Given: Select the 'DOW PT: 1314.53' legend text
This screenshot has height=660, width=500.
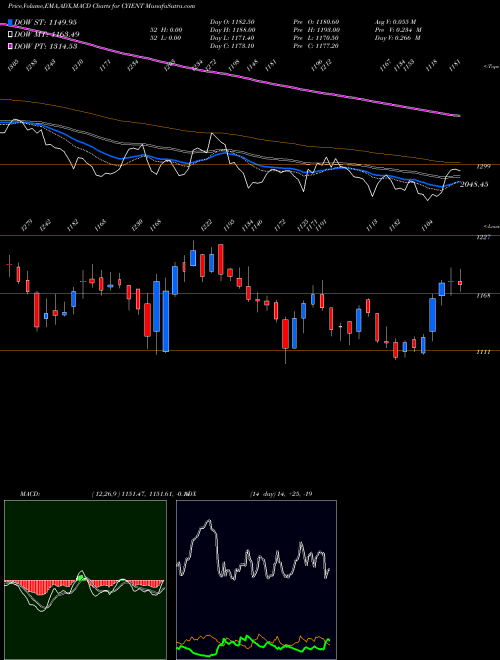Looking at the screenshot, I should click(x=46, y=46).
